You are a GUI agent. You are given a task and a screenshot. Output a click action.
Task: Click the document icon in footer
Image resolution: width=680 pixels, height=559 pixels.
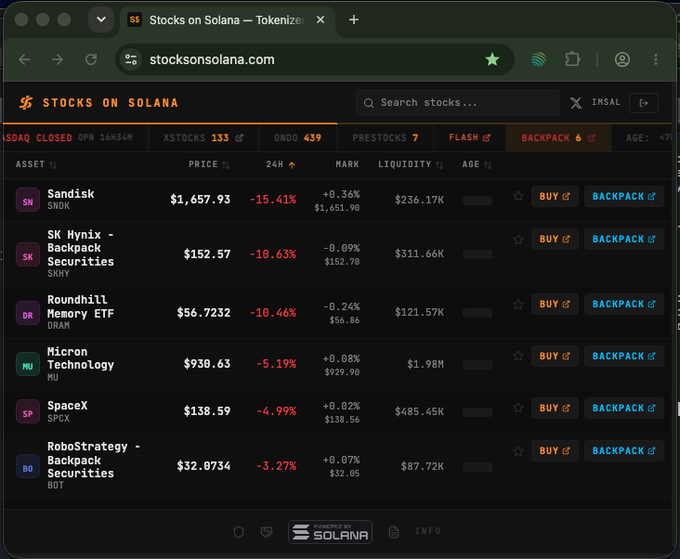[x=394, y=532]
